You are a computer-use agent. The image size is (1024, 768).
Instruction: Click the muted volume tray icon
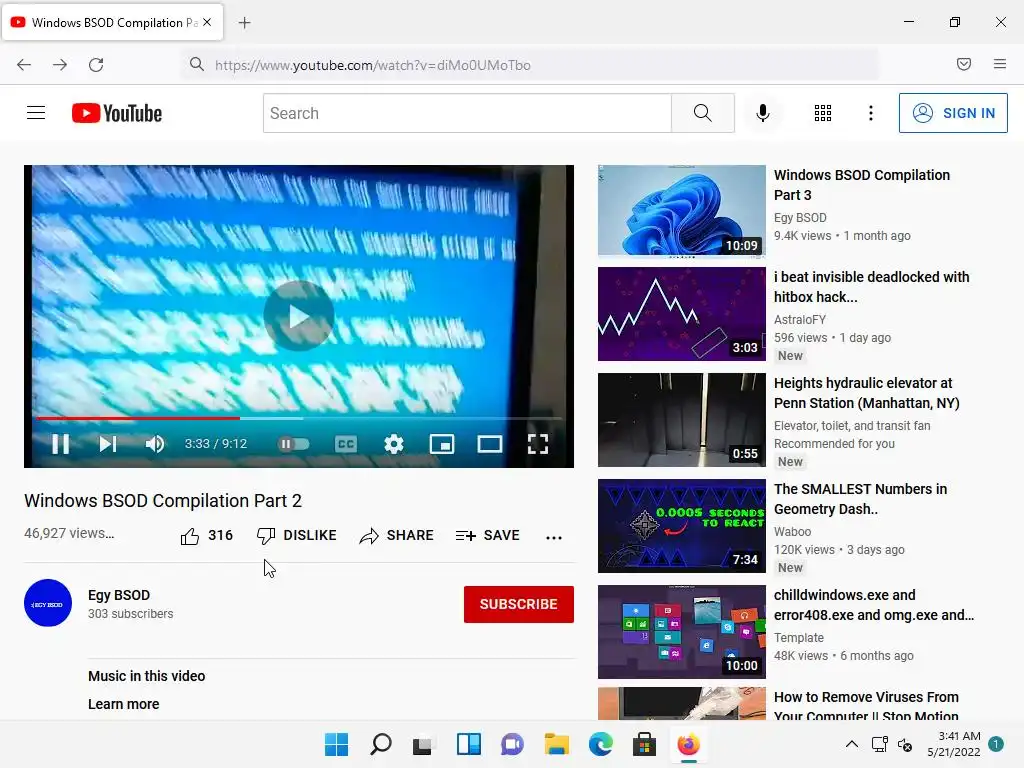pyautogui.click(x=905, y=744)
